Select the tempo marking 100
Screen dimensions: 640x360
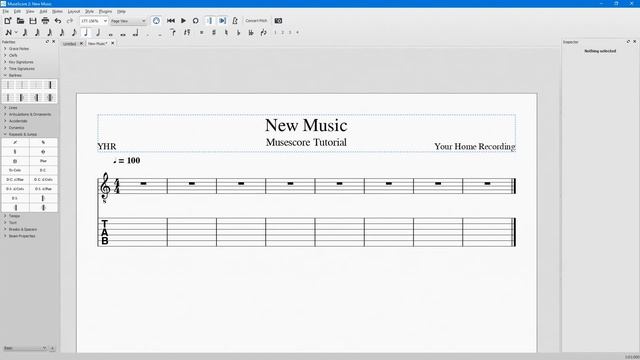127,160
